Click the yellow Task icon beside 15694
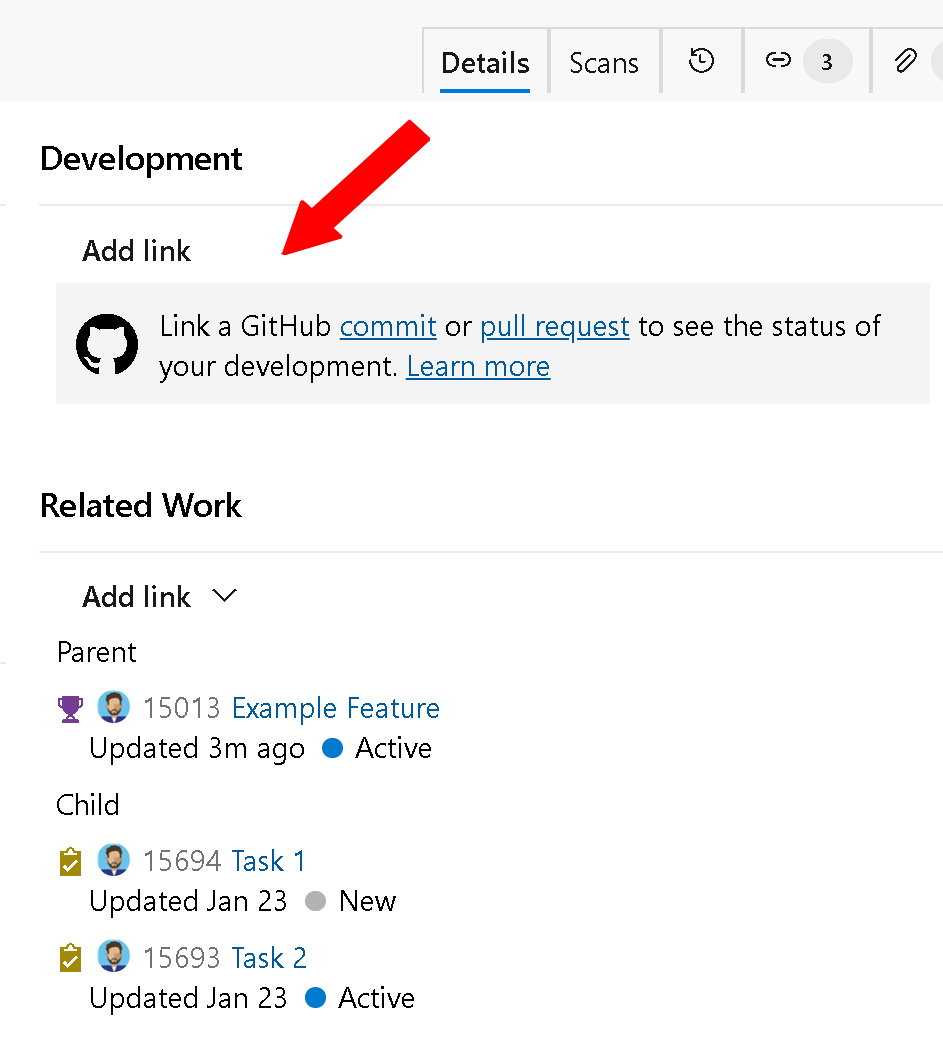The height and width of the screenshot is (1060, 943). 70,860
